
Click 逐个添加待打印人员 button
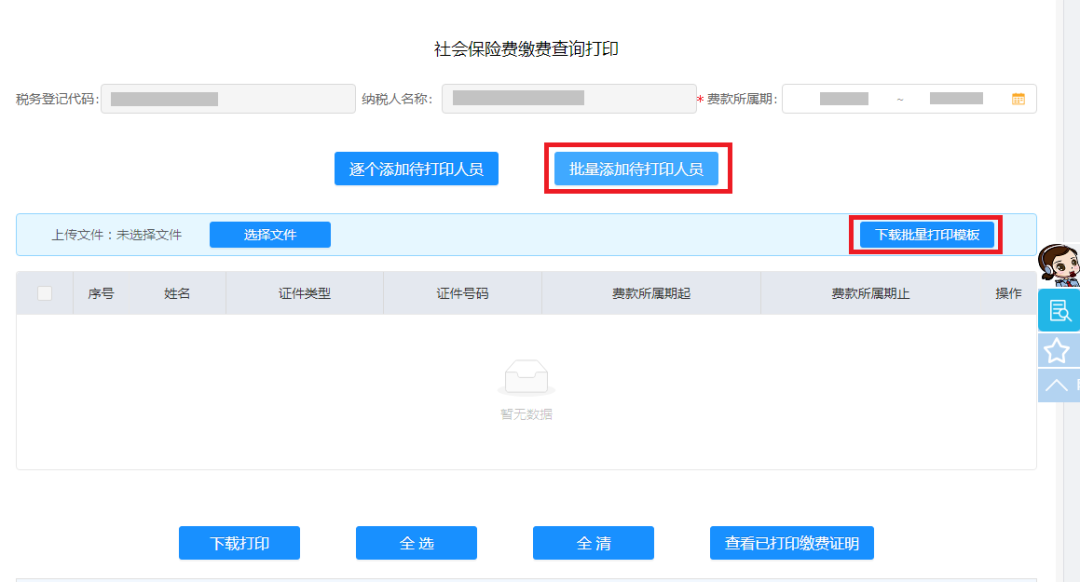(x=416, y=168)
